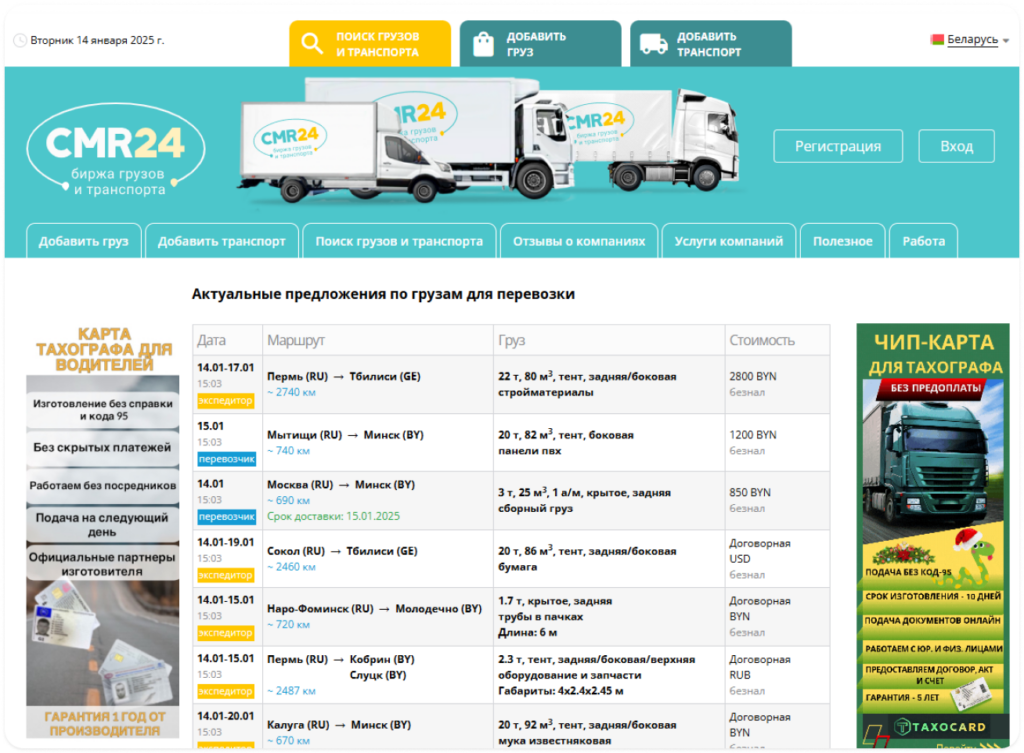Image resolution: width=1024 pixels, height=753 pixels.
Task: Switch to Поиск грузов и транспорта tab
Action: pyautogui.click(x=399, y=241)
